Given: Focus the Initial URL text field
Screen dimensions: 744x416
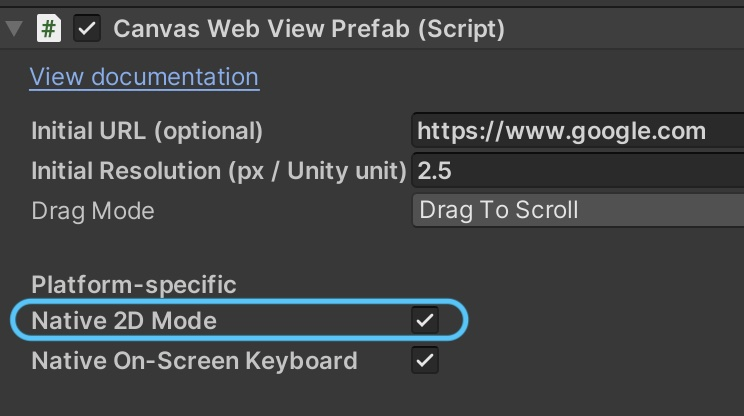Looking at the screenshot, I should coord(577,131).
